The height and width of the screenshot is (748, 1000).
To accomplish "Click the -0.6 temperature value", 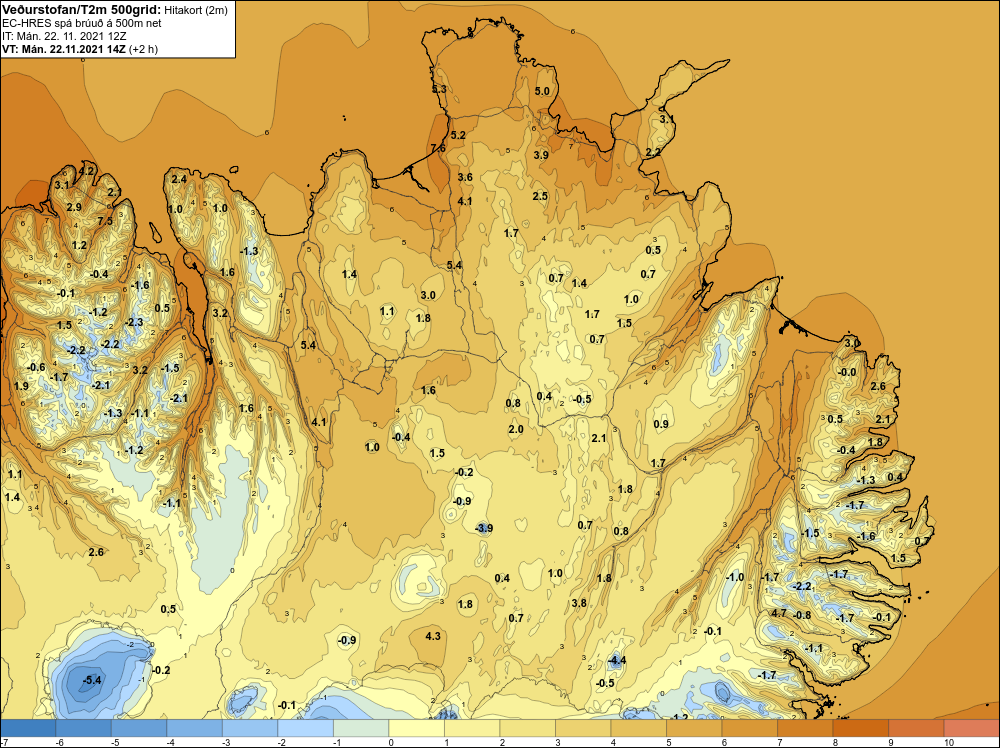I will pyautogui.click(x=37, y=367).
